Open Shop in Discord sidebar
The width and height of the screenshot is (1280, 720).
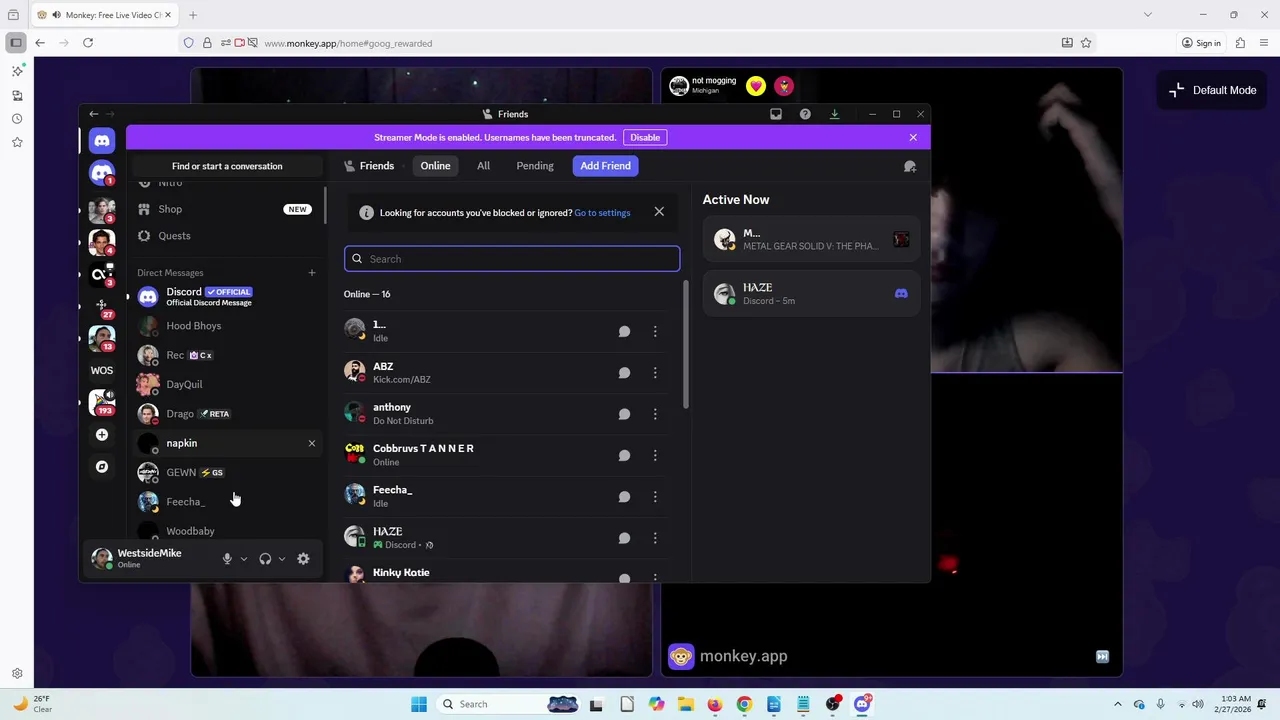click(x=225, y=209)
